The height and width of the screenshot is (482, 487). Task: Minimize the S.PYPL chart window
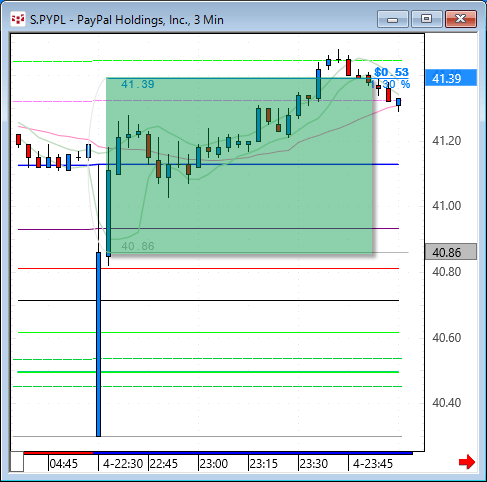tap(393, 19)
